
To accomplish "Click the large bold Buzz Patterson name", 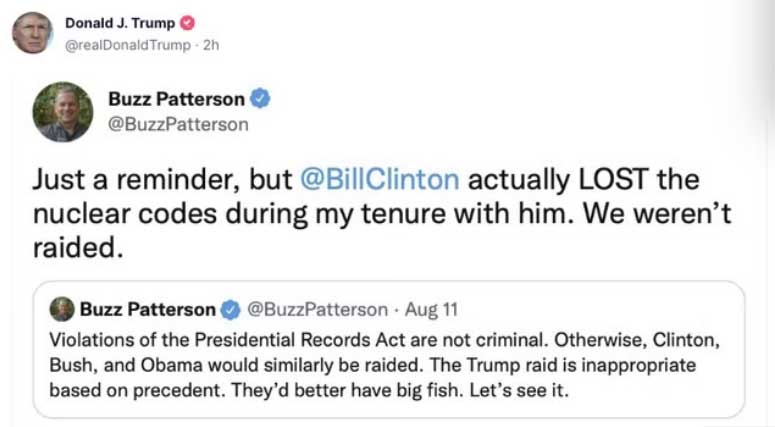I will tap(176, 99).
